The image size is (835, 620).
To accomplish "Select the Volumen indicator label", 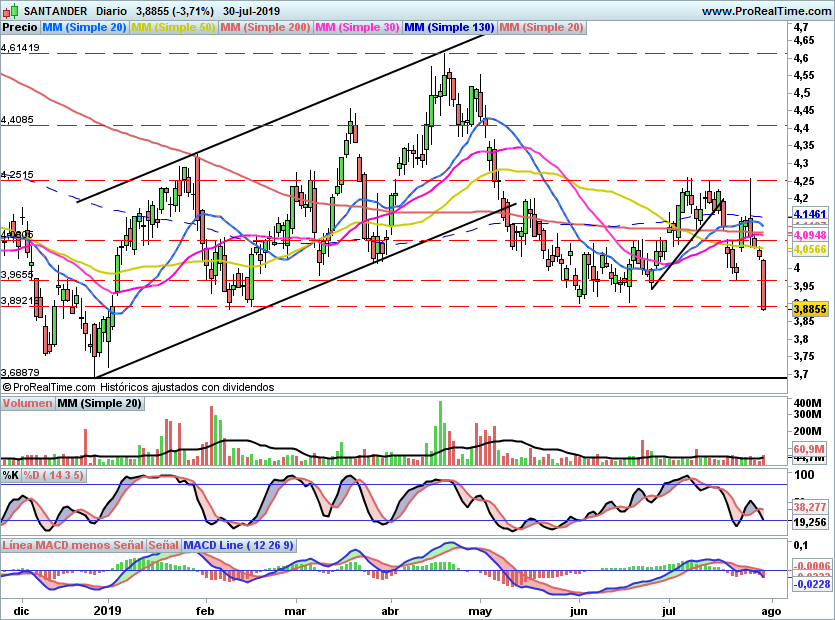I will 27,403.
